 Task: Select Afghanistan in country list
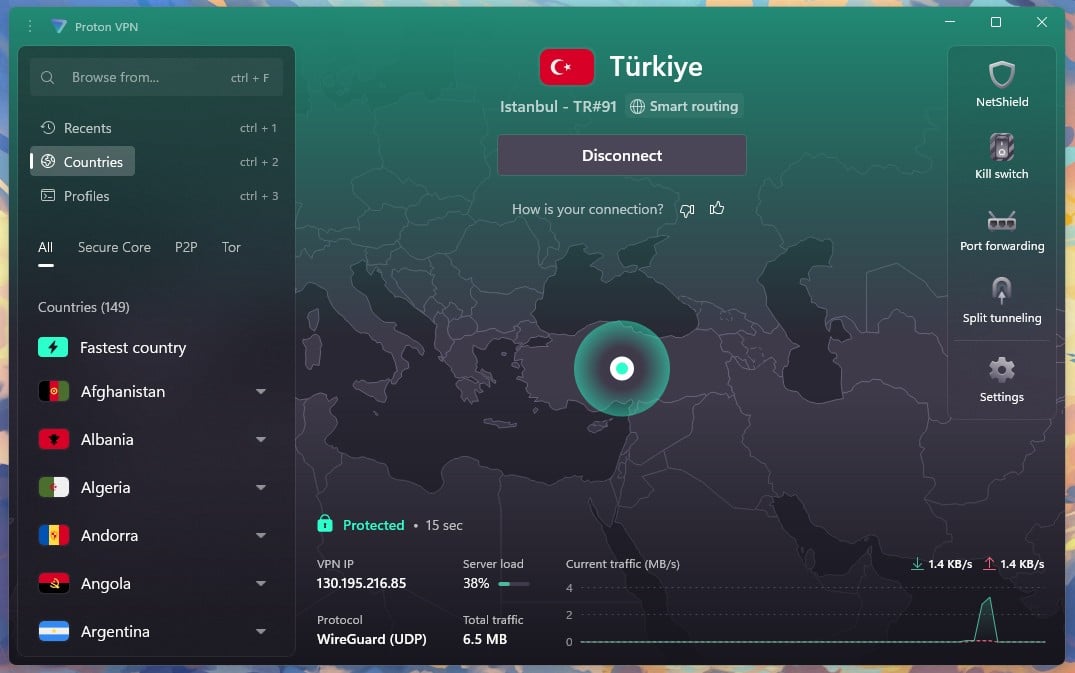click(123, 391)
